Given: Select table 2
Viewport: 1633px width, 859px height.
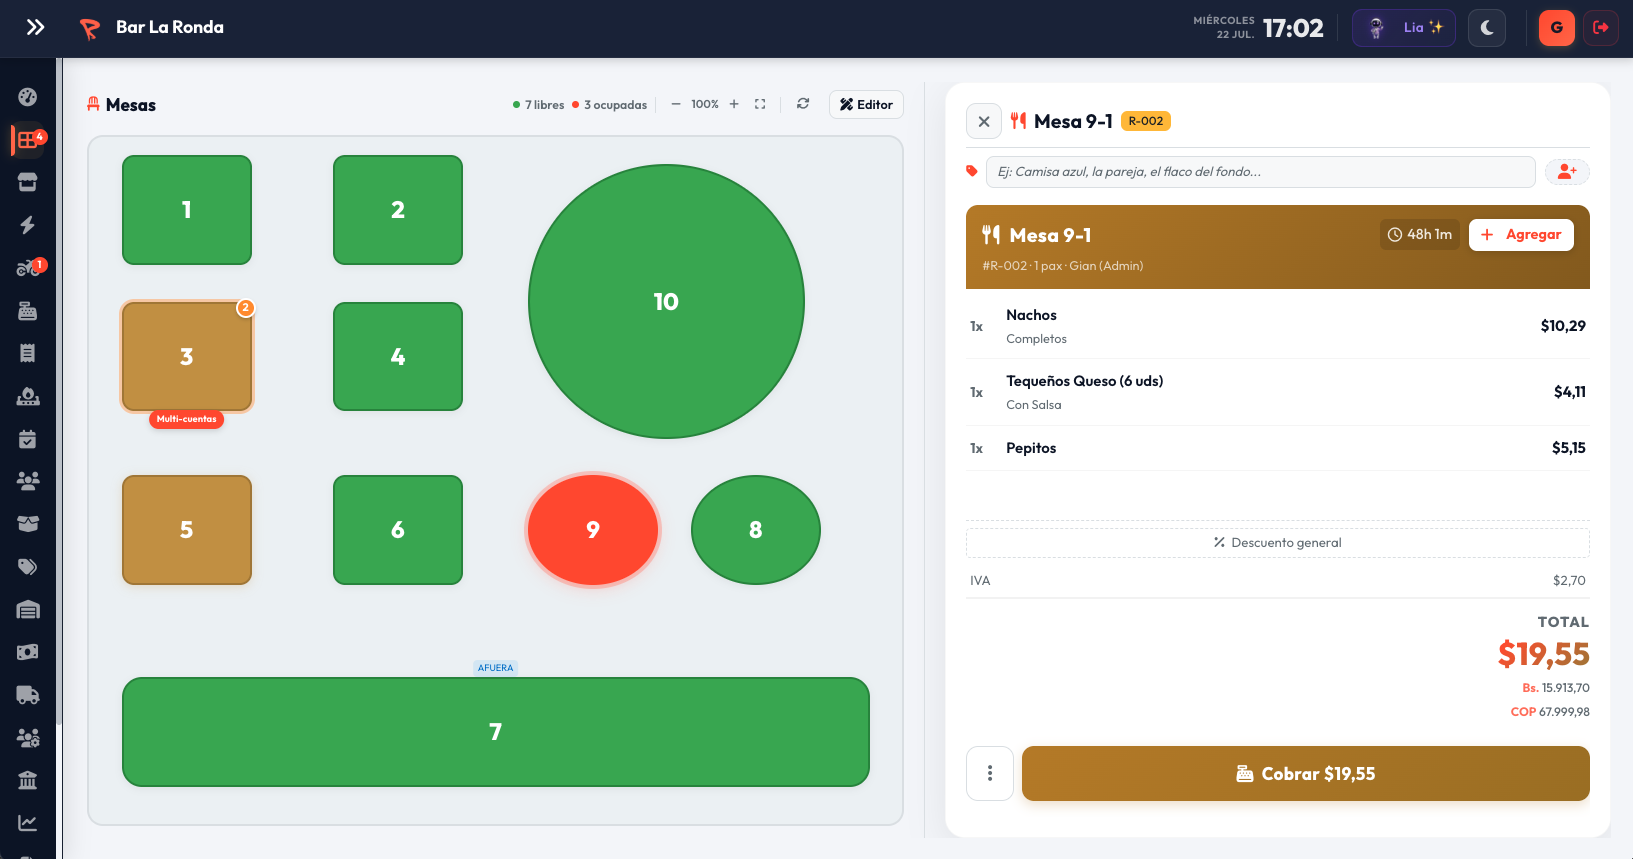Looking at the screenshot, I should 398,210.
